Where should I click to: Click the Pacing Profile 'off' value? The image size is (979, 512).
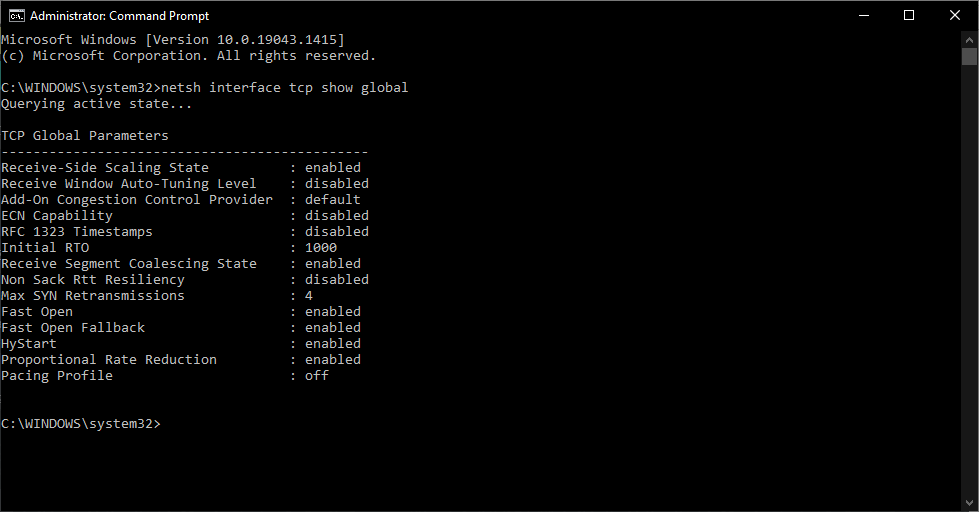317,376
